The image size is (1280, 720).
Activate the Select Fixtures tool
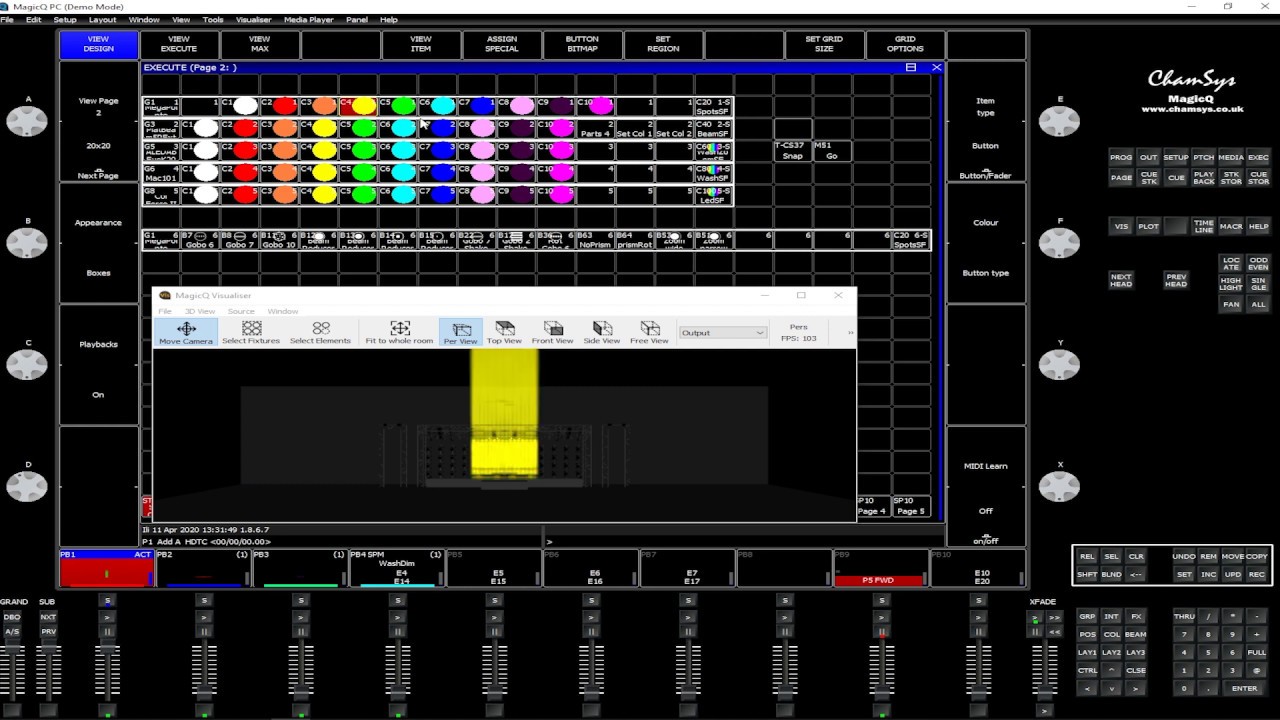click(x=251, y=333)
